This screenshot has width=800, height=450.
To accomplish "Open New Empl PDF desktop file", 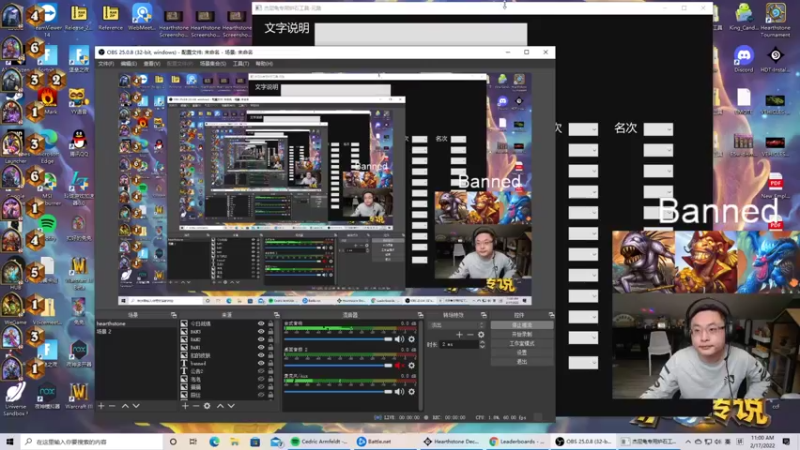I will (x=775, y=185).
